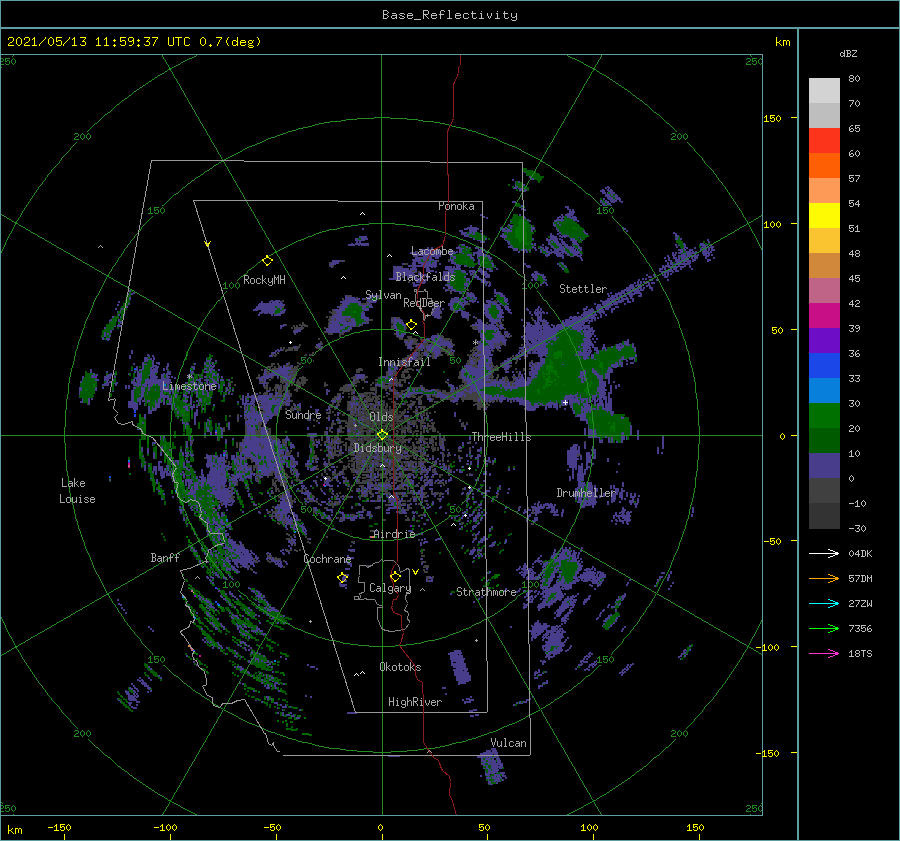This screenshot has width=900, height=841.
Task: Click the yellow -150 label on bottom axis
Action: click(x=59, y=827)
